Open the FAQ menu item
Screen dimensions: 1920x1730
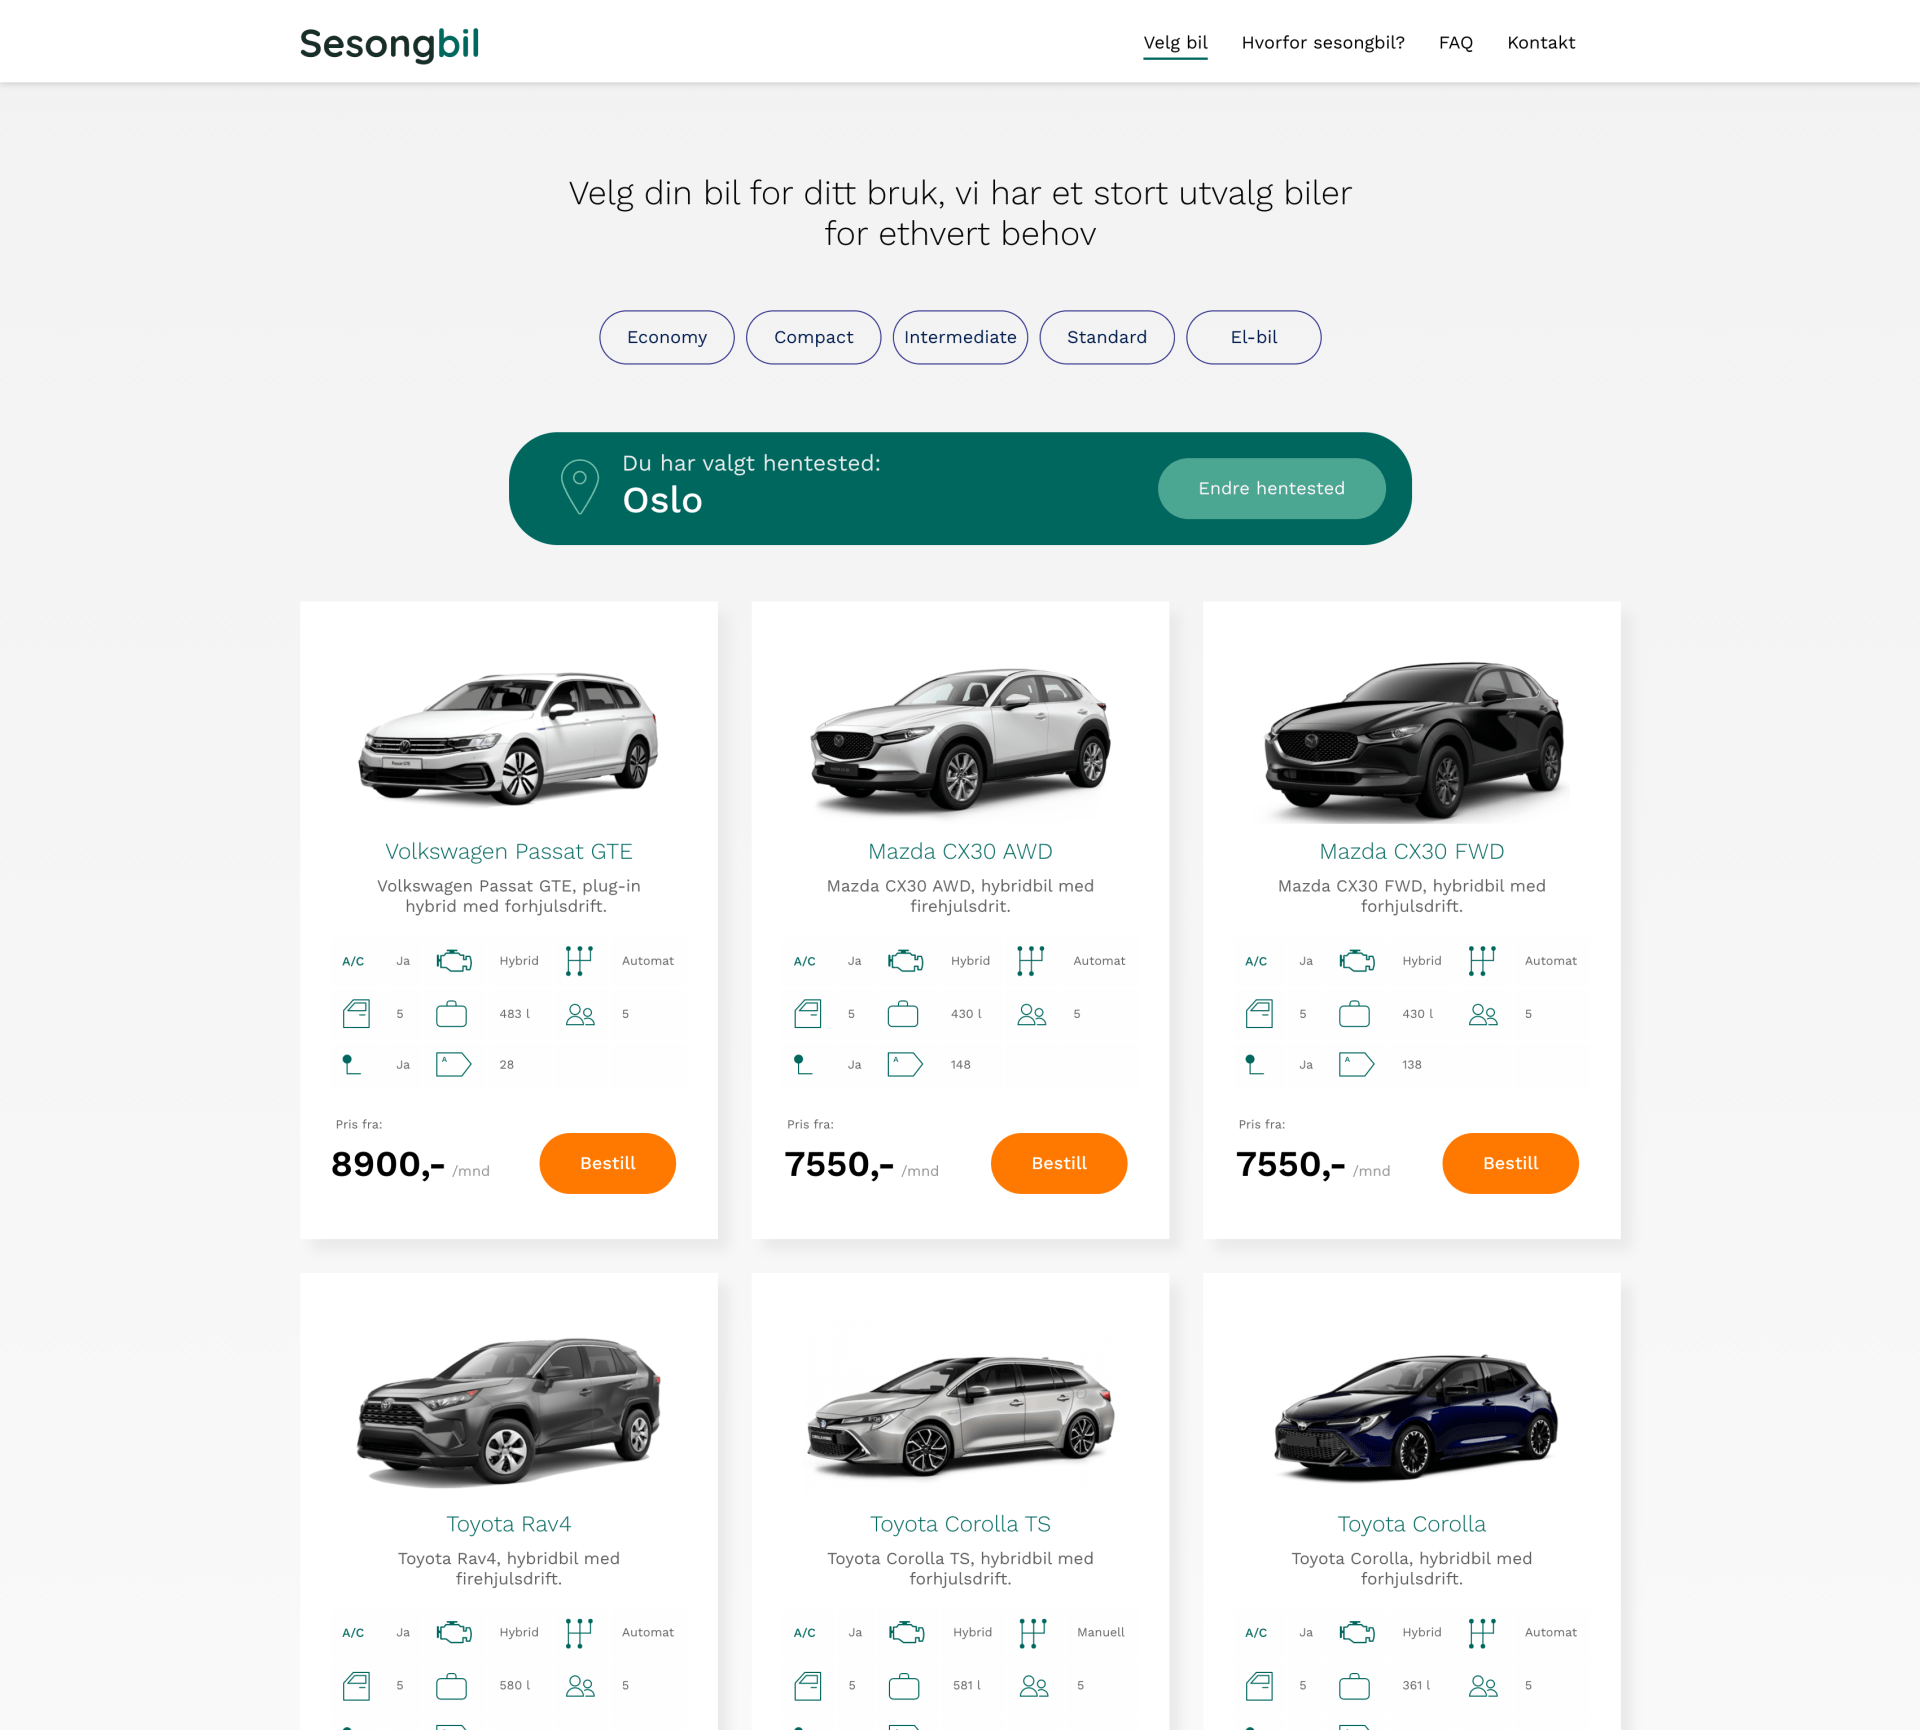(x=1456, y=42)
